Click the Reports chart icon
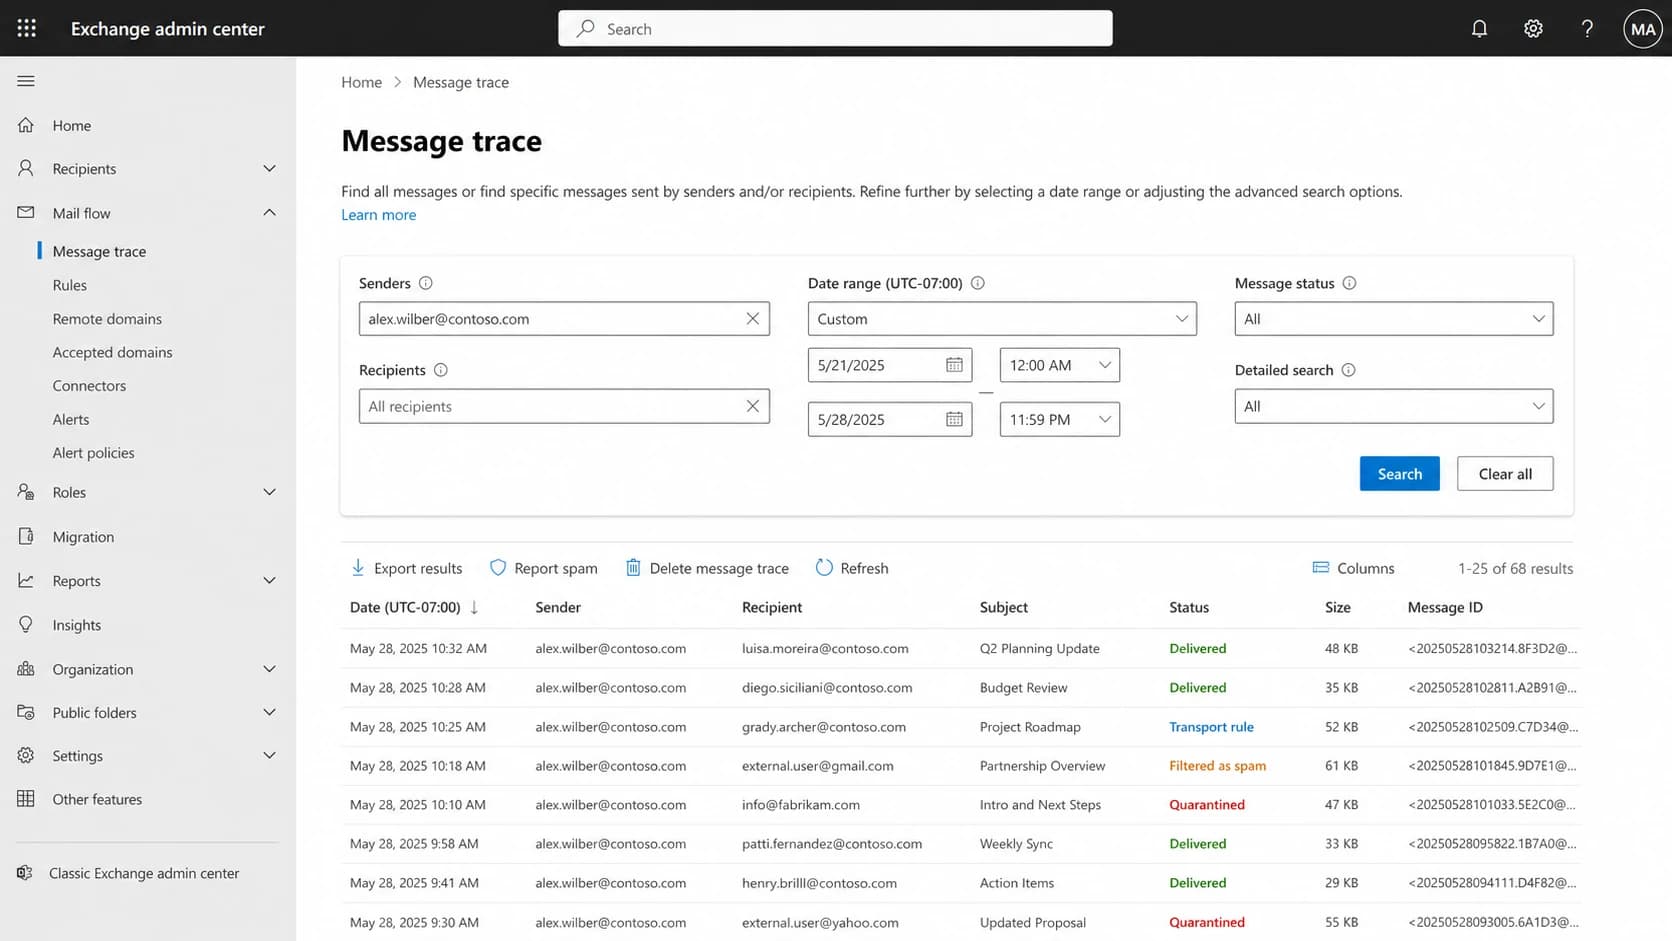Image resolution: width=1672 pixels, height=941 pixels. click(x=26, y=580)
